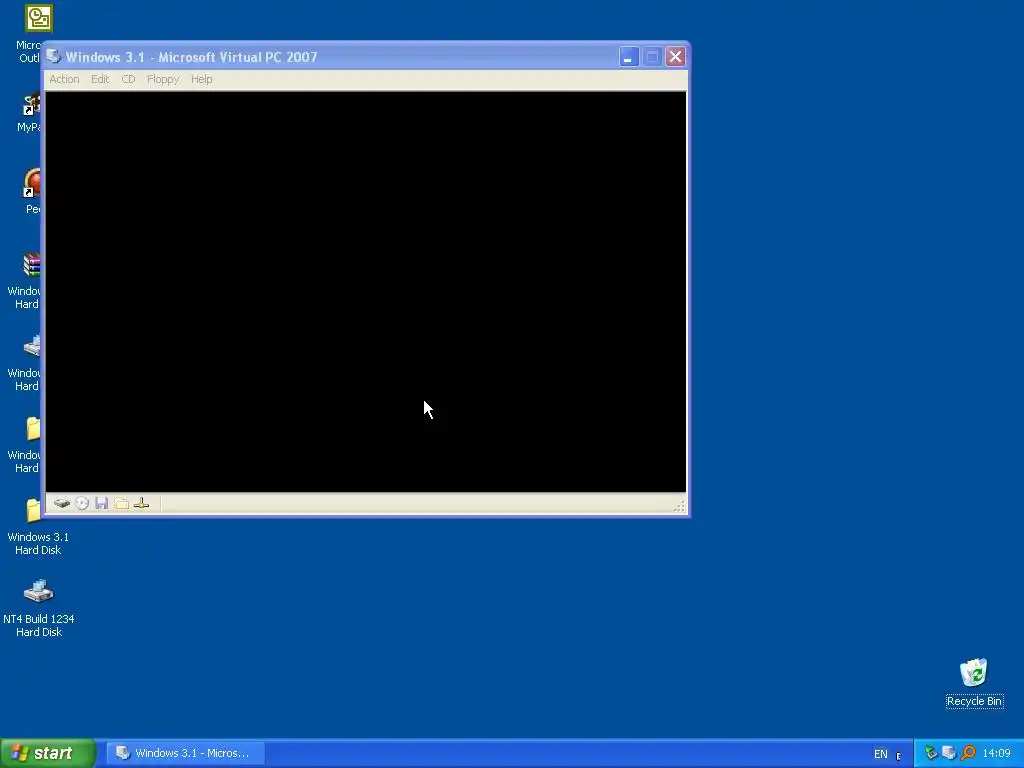Click the Start button
Screen dimensions: 1024x768
48,753
